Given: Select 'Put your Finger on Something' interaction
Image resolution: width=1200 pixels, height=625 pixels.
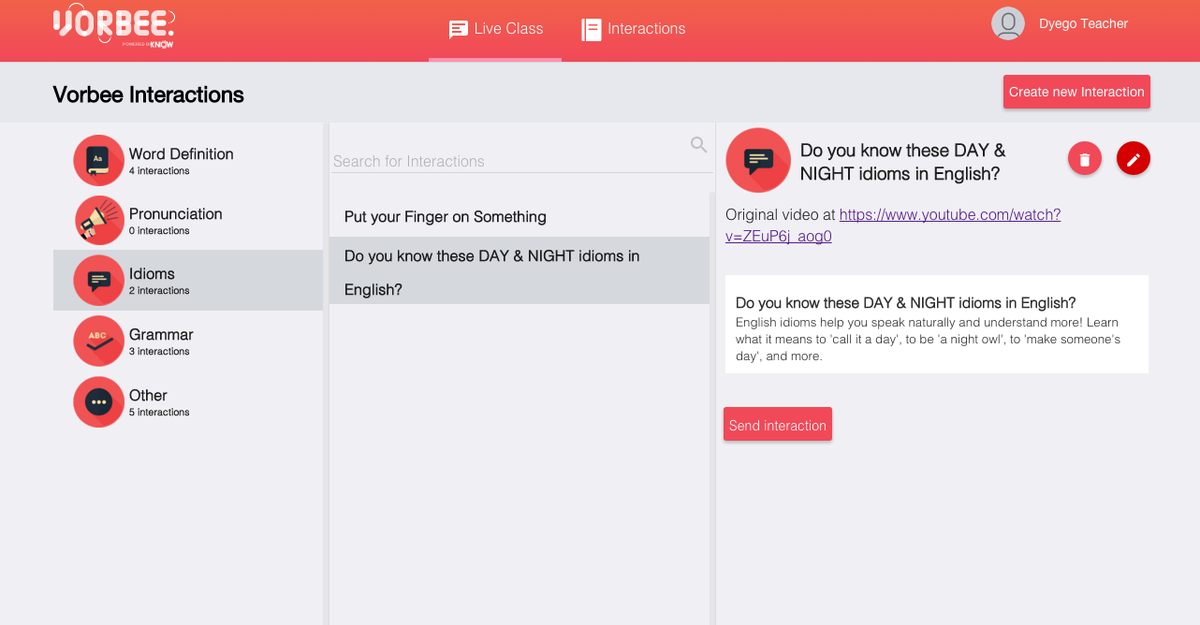Looking at the screenshot, I should point(519,217).
